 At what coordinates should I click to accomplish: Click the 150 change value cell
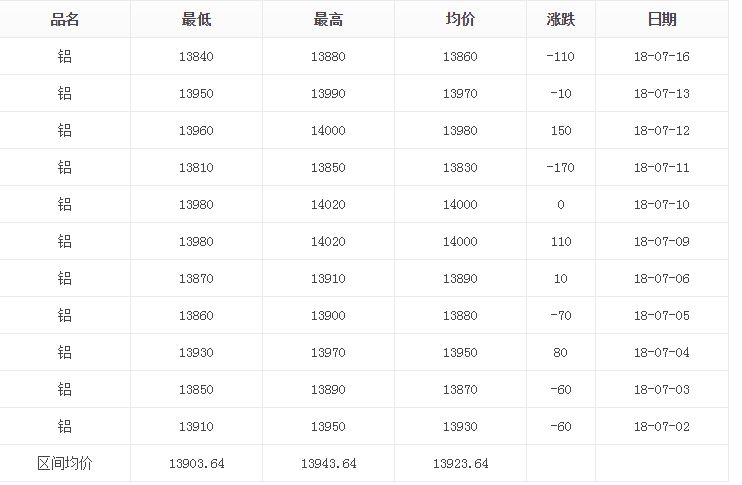(x=560, y=131)
